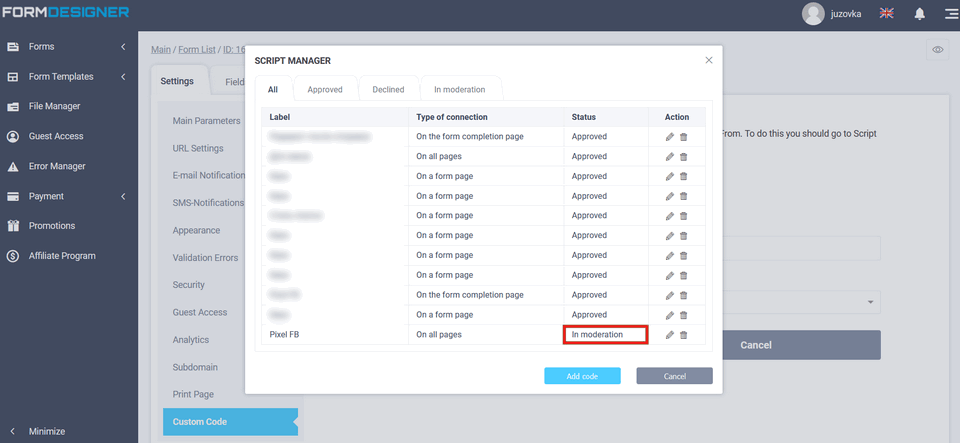Viewport: 960px width, 443px height.
Task: Edit the approved 'On all pages' script
Action: pos(669,157)
